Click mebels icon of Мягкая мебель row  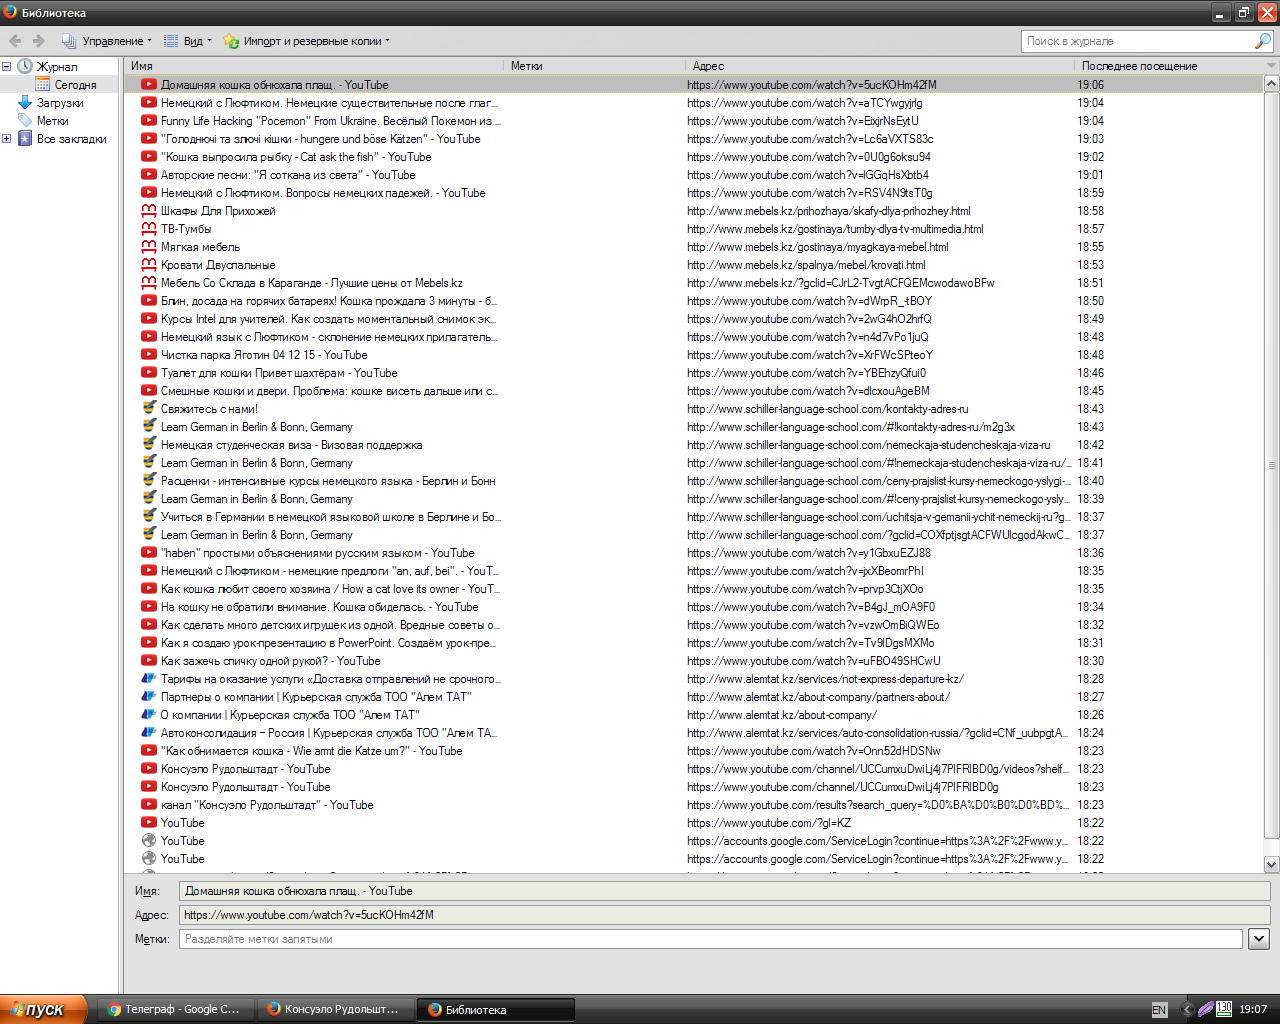pos(149,247)
